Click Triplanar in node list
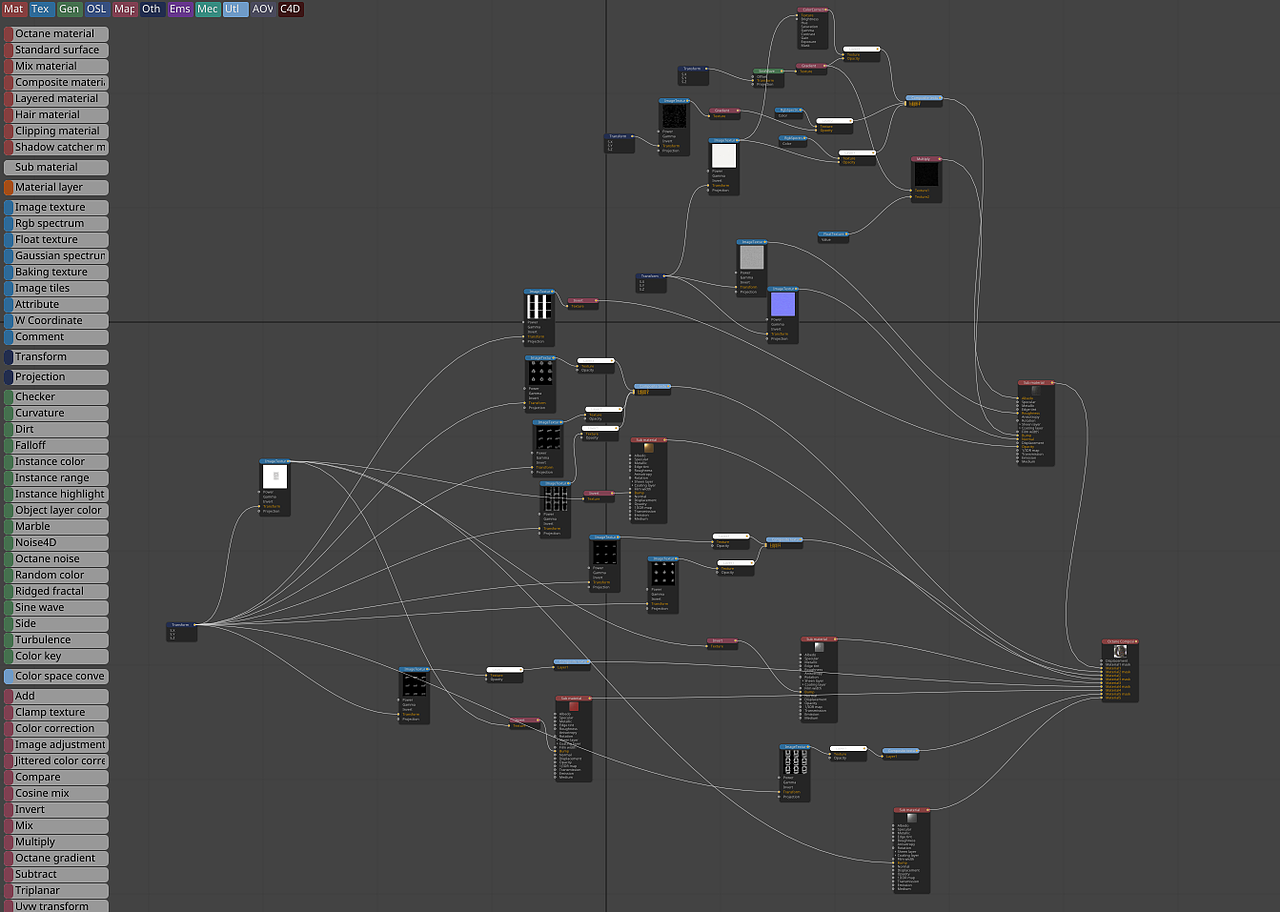 [56, 890]
